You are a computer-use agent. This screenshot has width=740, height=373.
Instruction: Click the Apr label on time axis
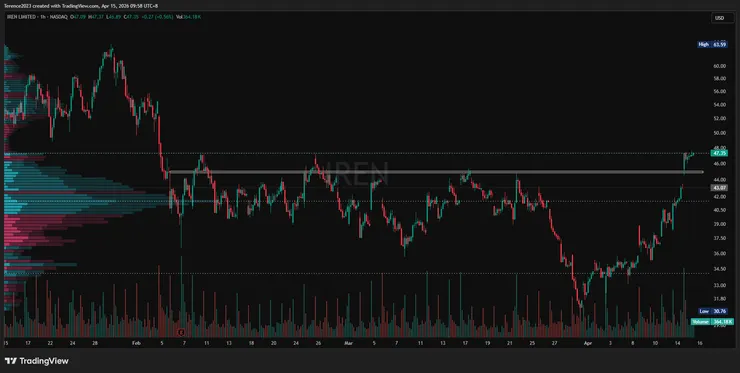point(588,343)
